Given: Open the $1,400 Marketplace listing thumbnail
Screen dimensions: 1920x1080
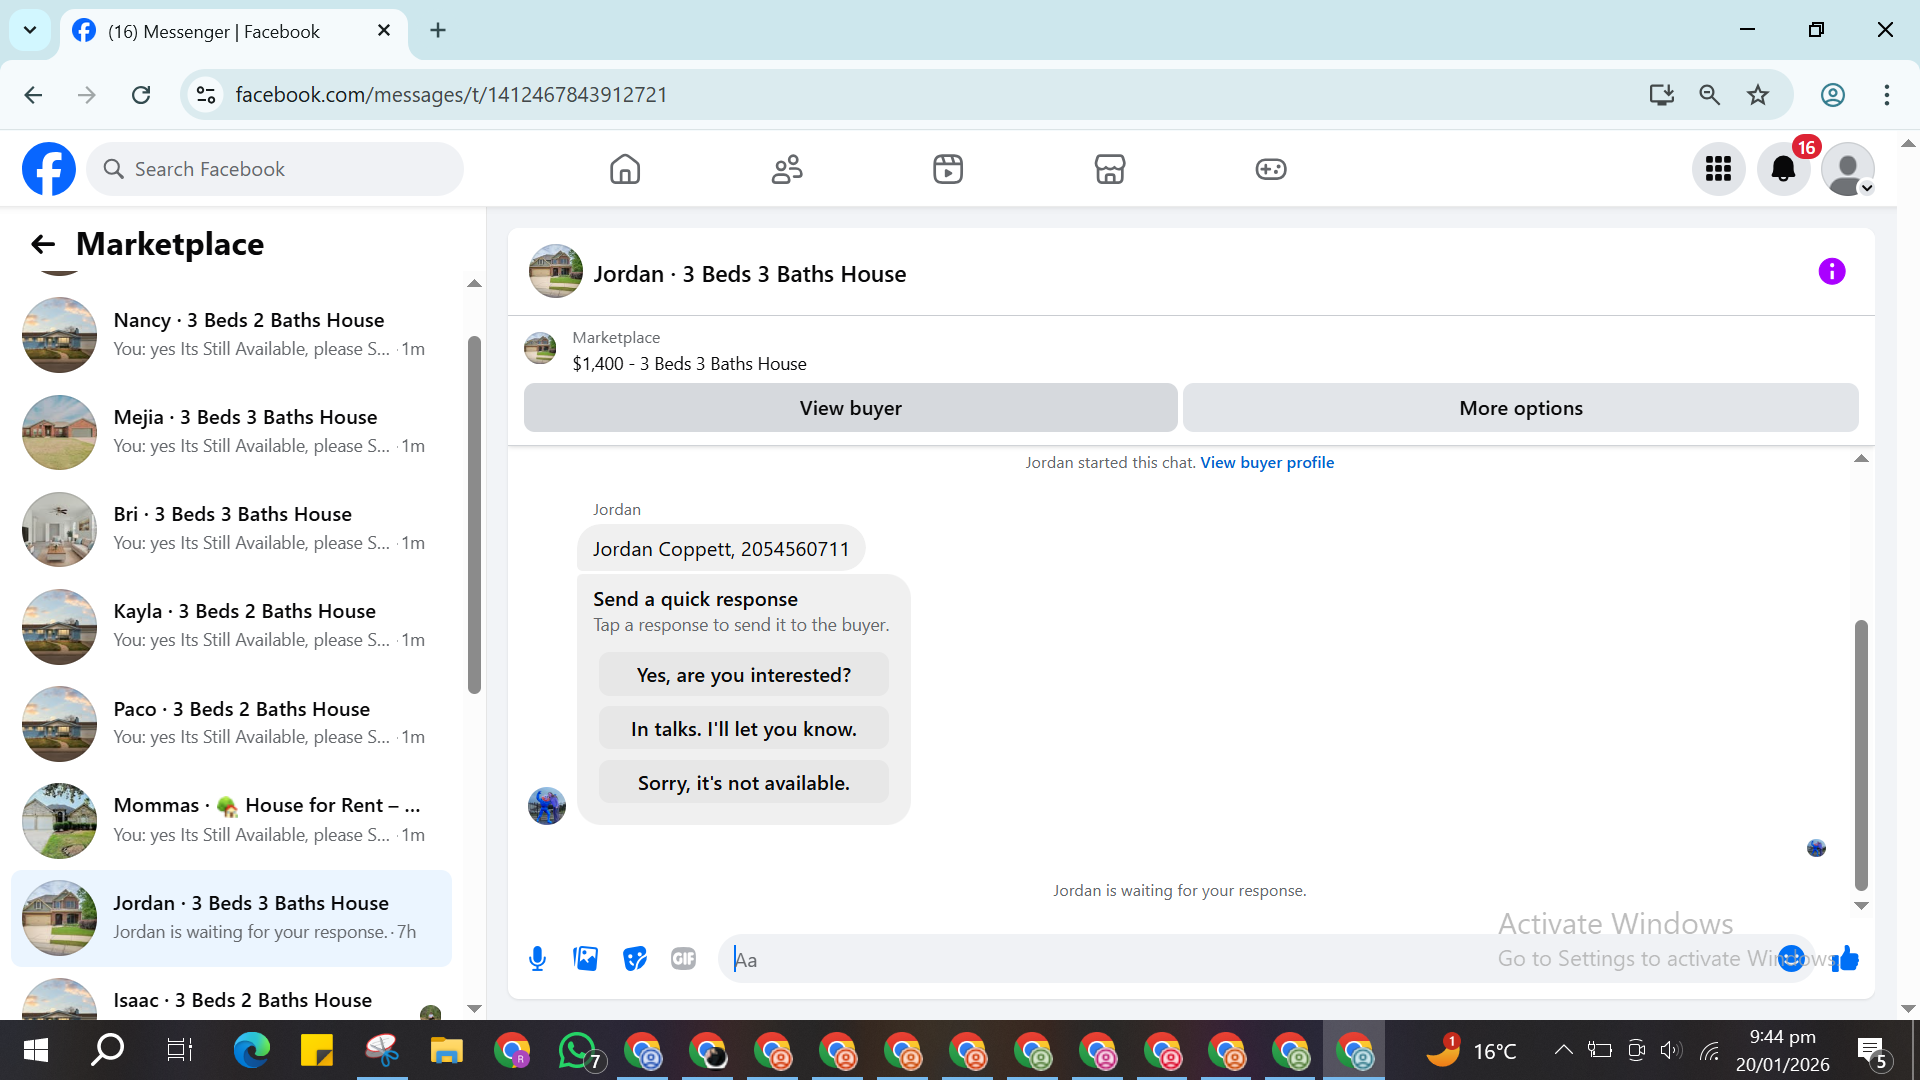Looking at the screenshot, I should coord(540,348).
